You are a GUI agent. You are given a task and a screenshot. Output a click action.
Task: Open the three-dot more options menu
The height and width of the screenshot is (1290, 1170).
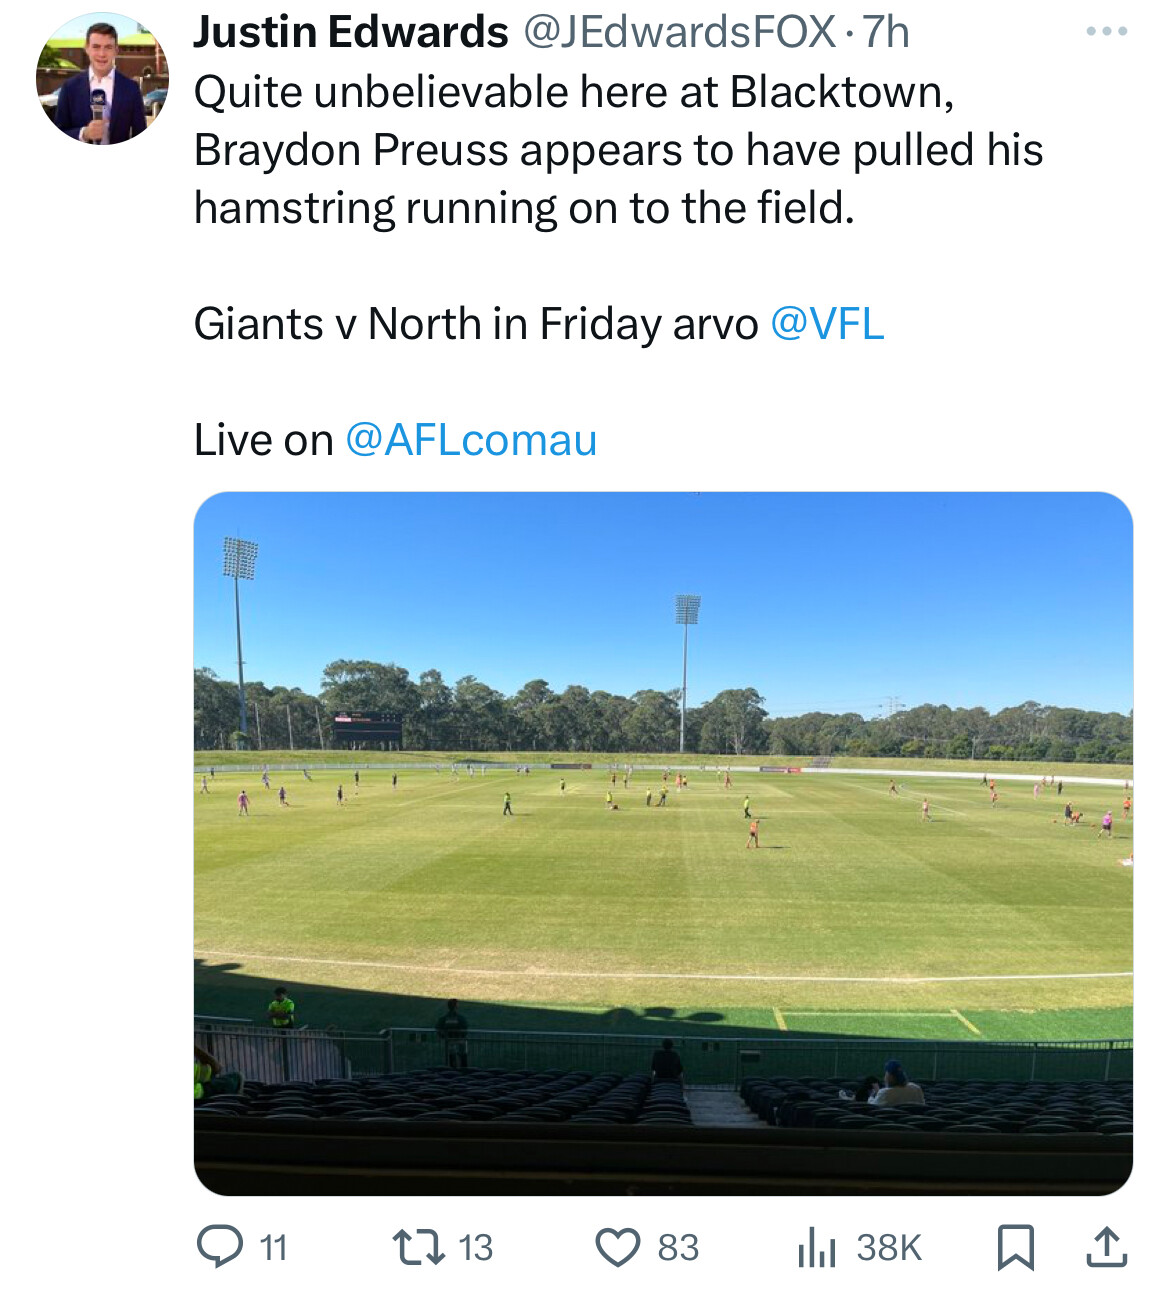[1106, 32]
